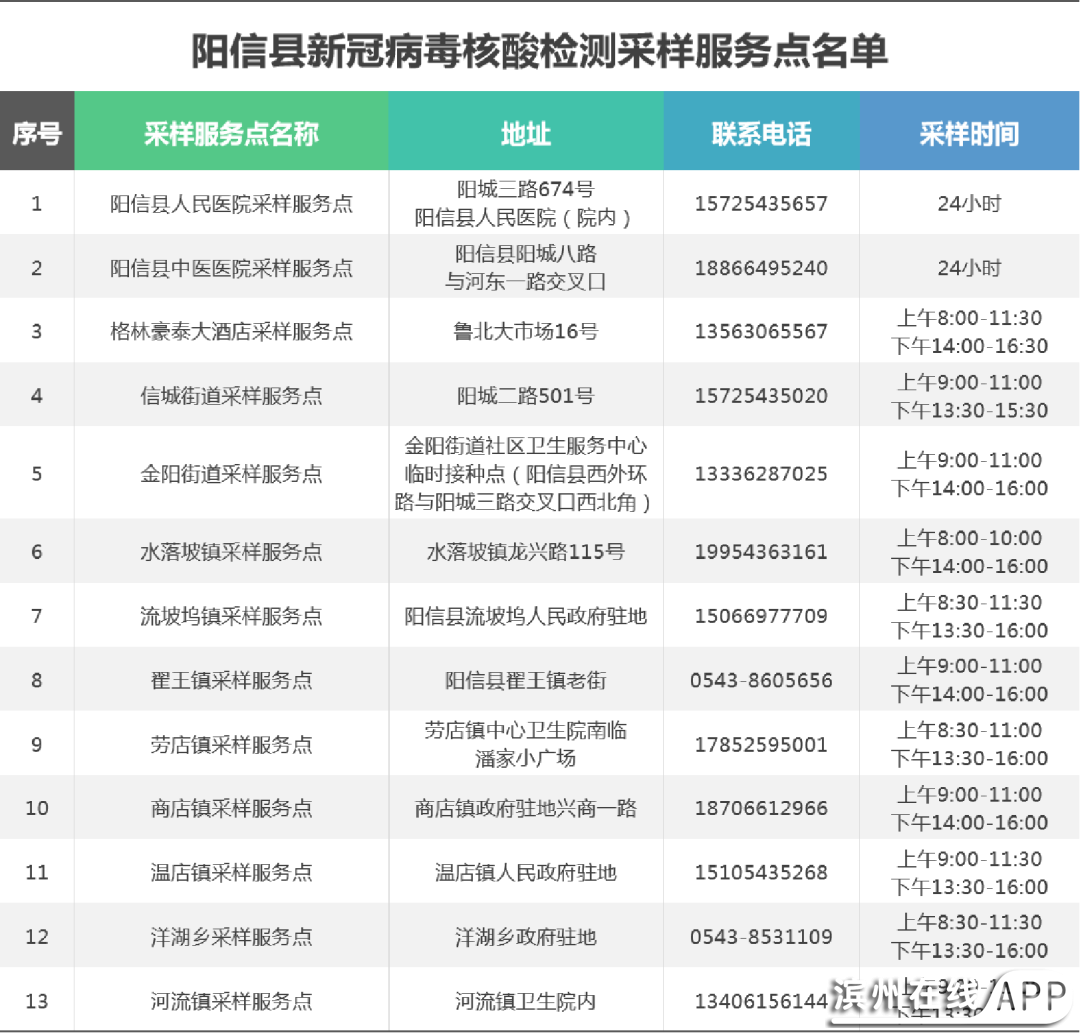Select the 地址 column header
The width and height of the screenshot is (1080, 1033).
526,134
